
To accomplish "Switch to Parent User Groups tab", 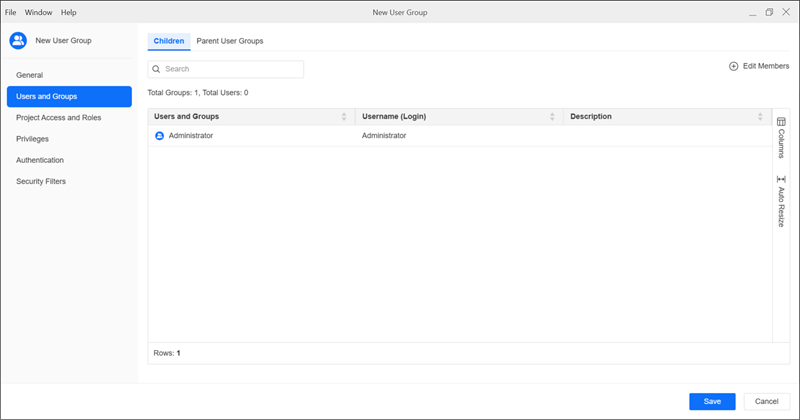I will [x=230, y=41].
